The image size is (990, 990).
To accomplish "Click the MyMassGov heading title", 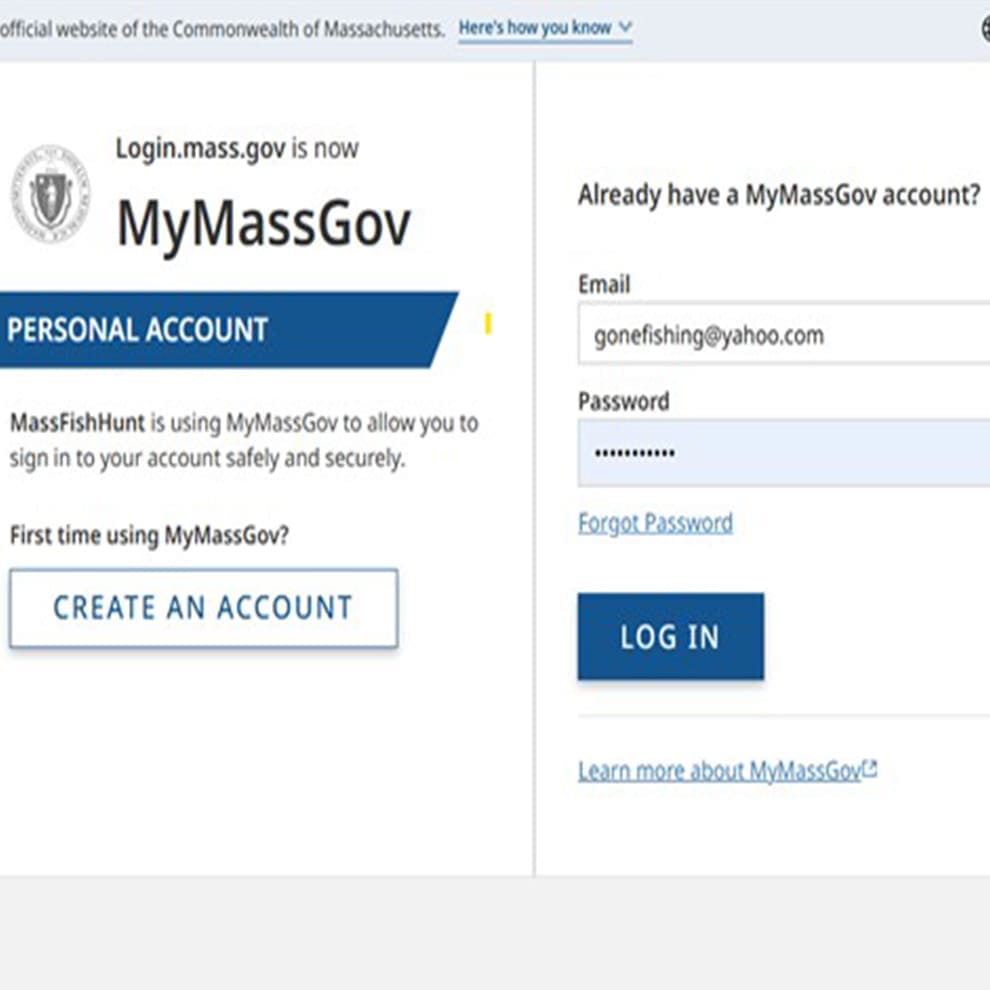I will pos(264,224).
